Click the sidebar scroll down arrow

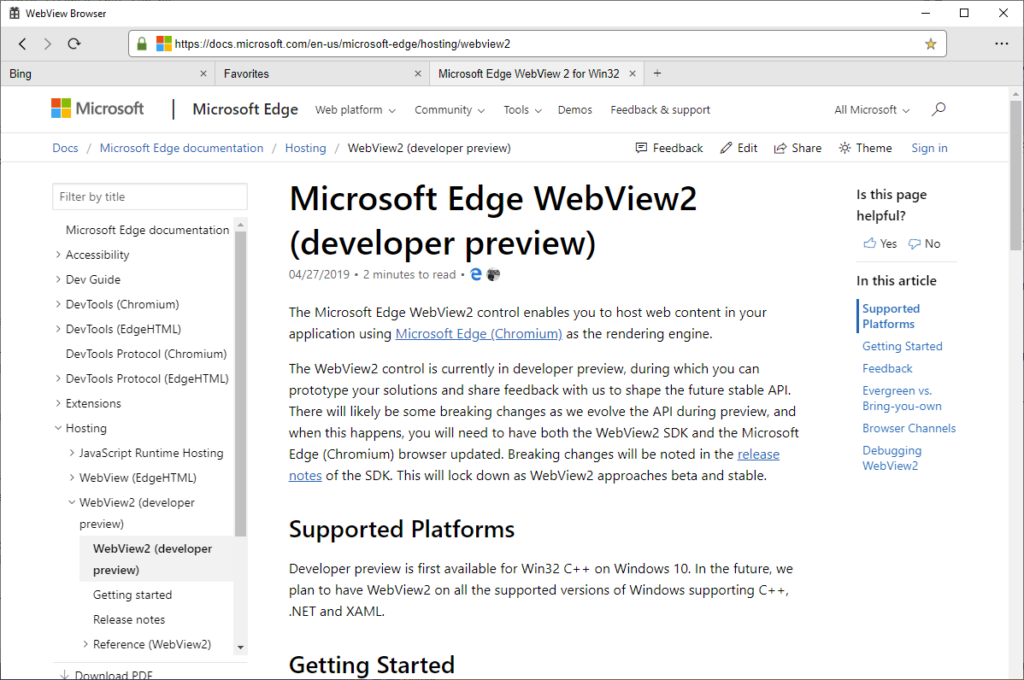(x=240, y=647)
